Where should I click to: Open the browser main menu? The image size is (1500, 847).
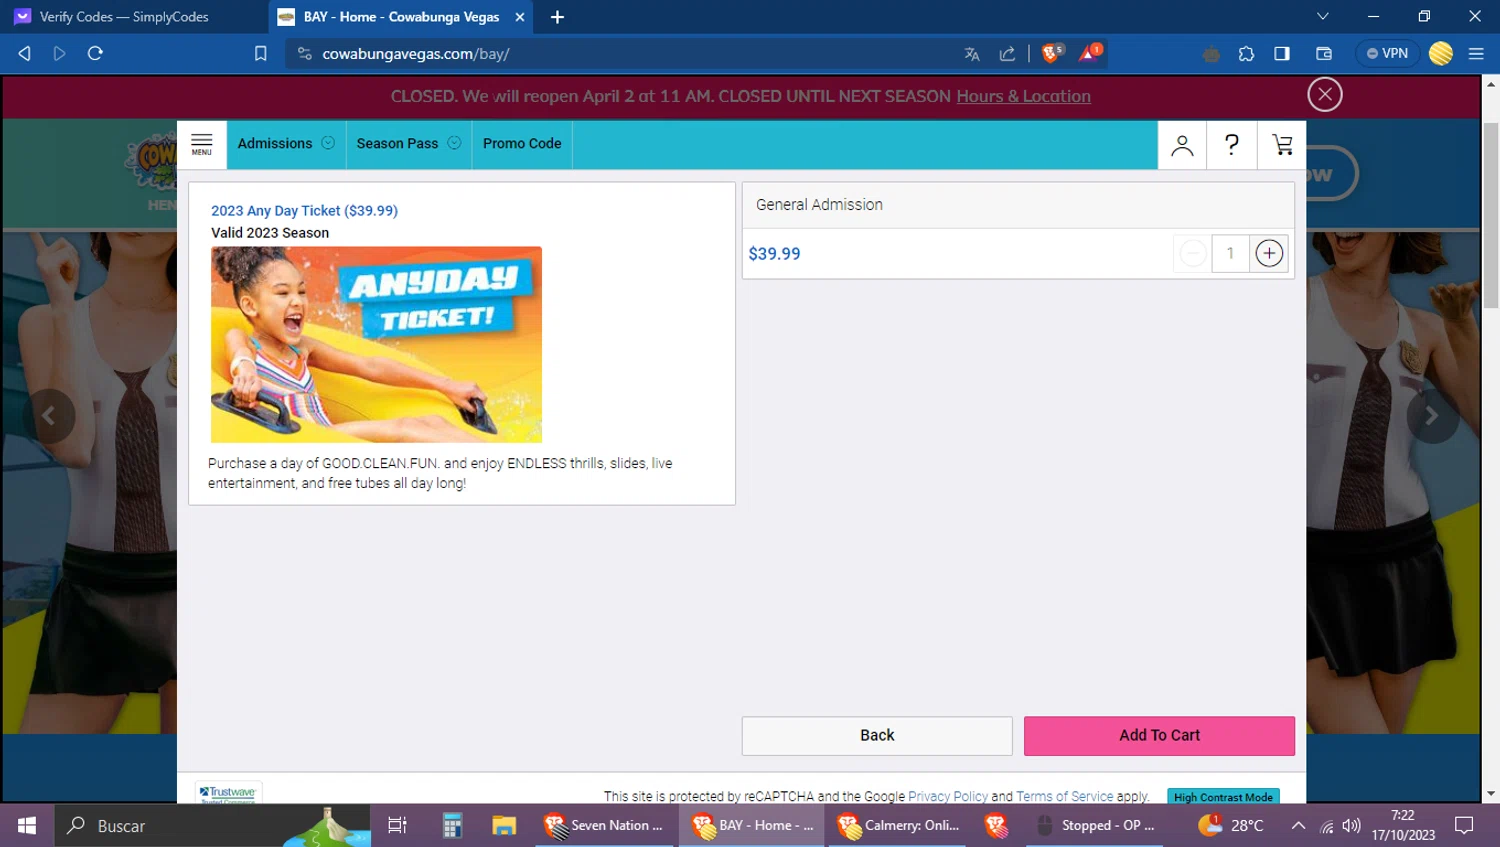tap(1476, 54)
